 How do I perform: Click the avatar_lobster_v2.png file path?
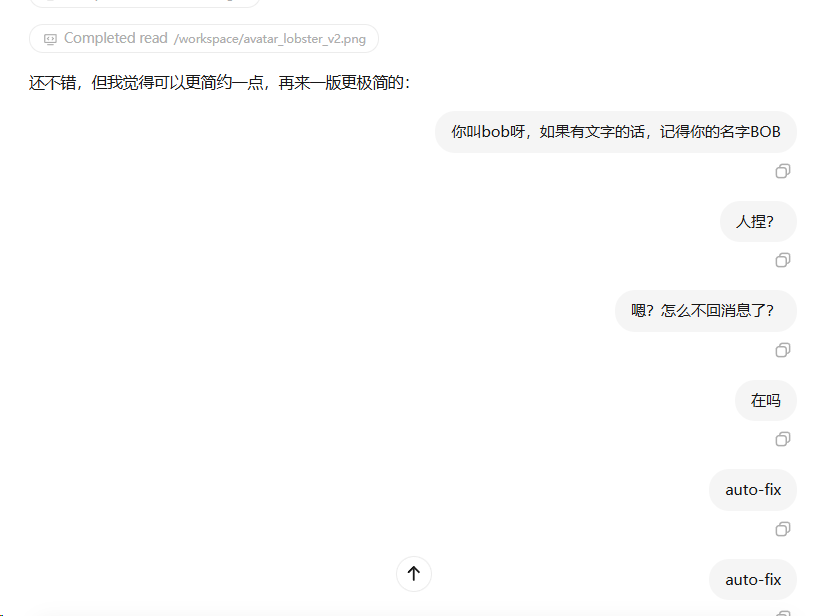(270, 39)
